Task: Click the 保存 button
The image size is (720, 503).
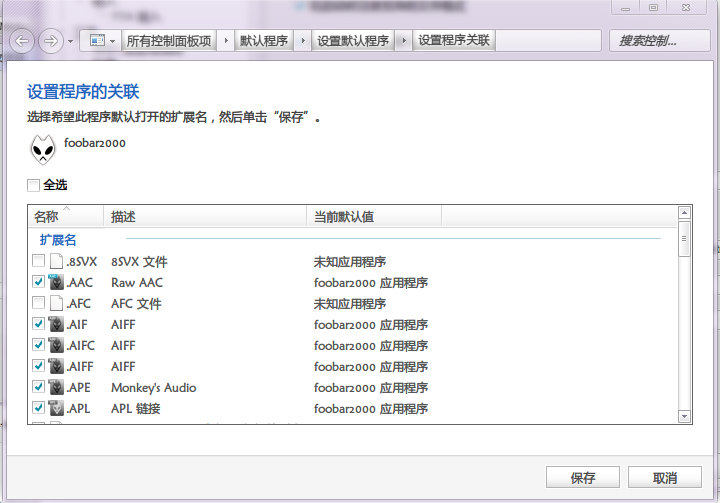Action: click(583, 478)
